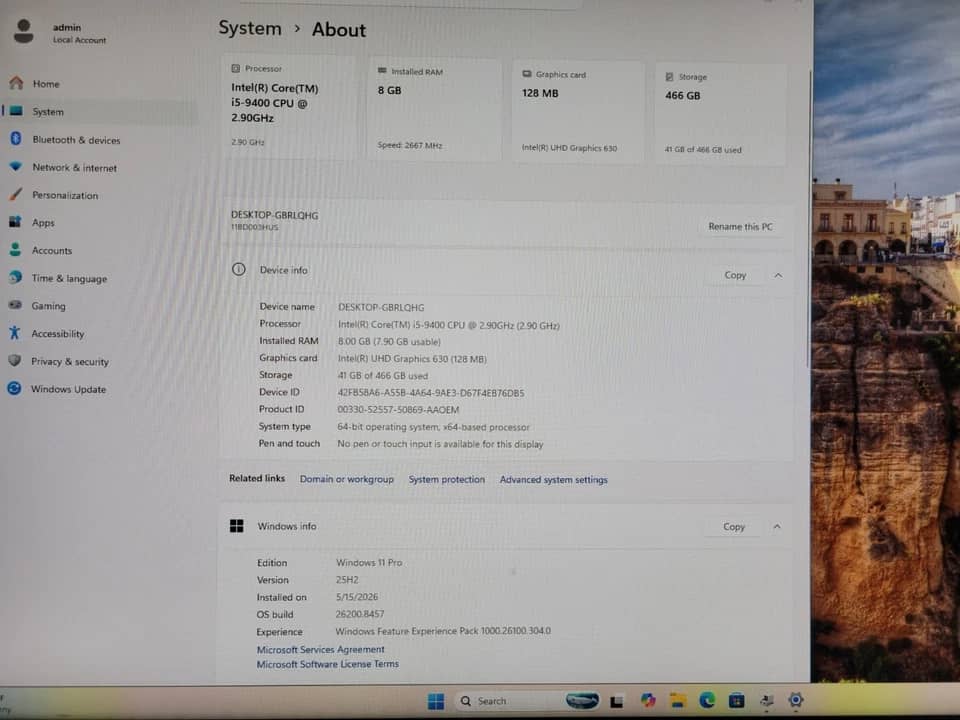The height and width of the screenshot is (720, 960).
Task: Click the System breadcrumb in the header
Action: 250,28
